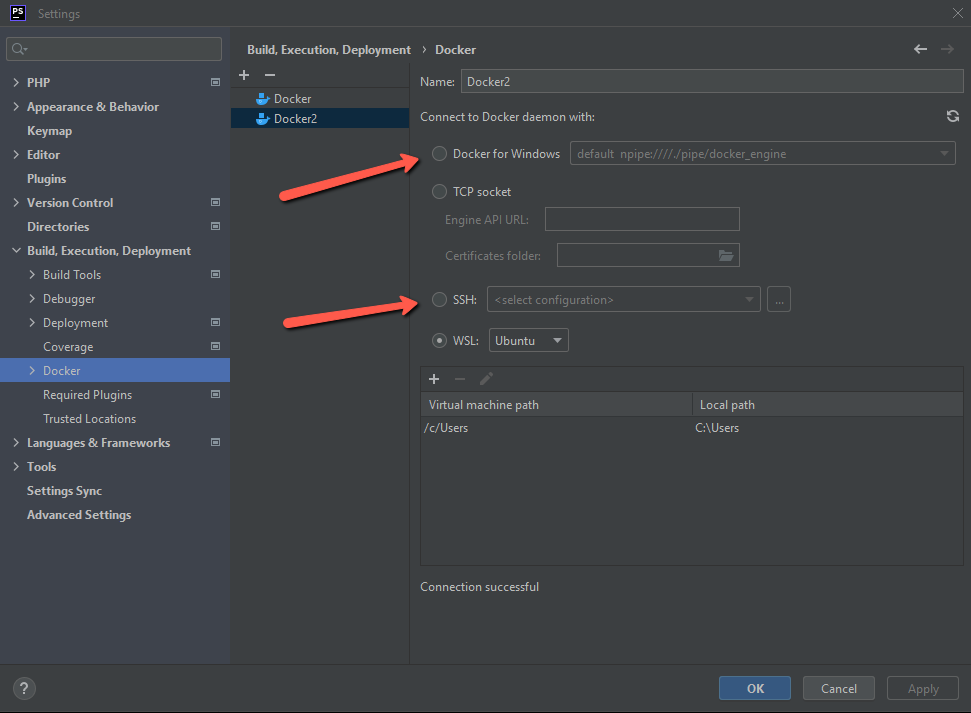Select the Docker whale item in list

click(320, 98)
